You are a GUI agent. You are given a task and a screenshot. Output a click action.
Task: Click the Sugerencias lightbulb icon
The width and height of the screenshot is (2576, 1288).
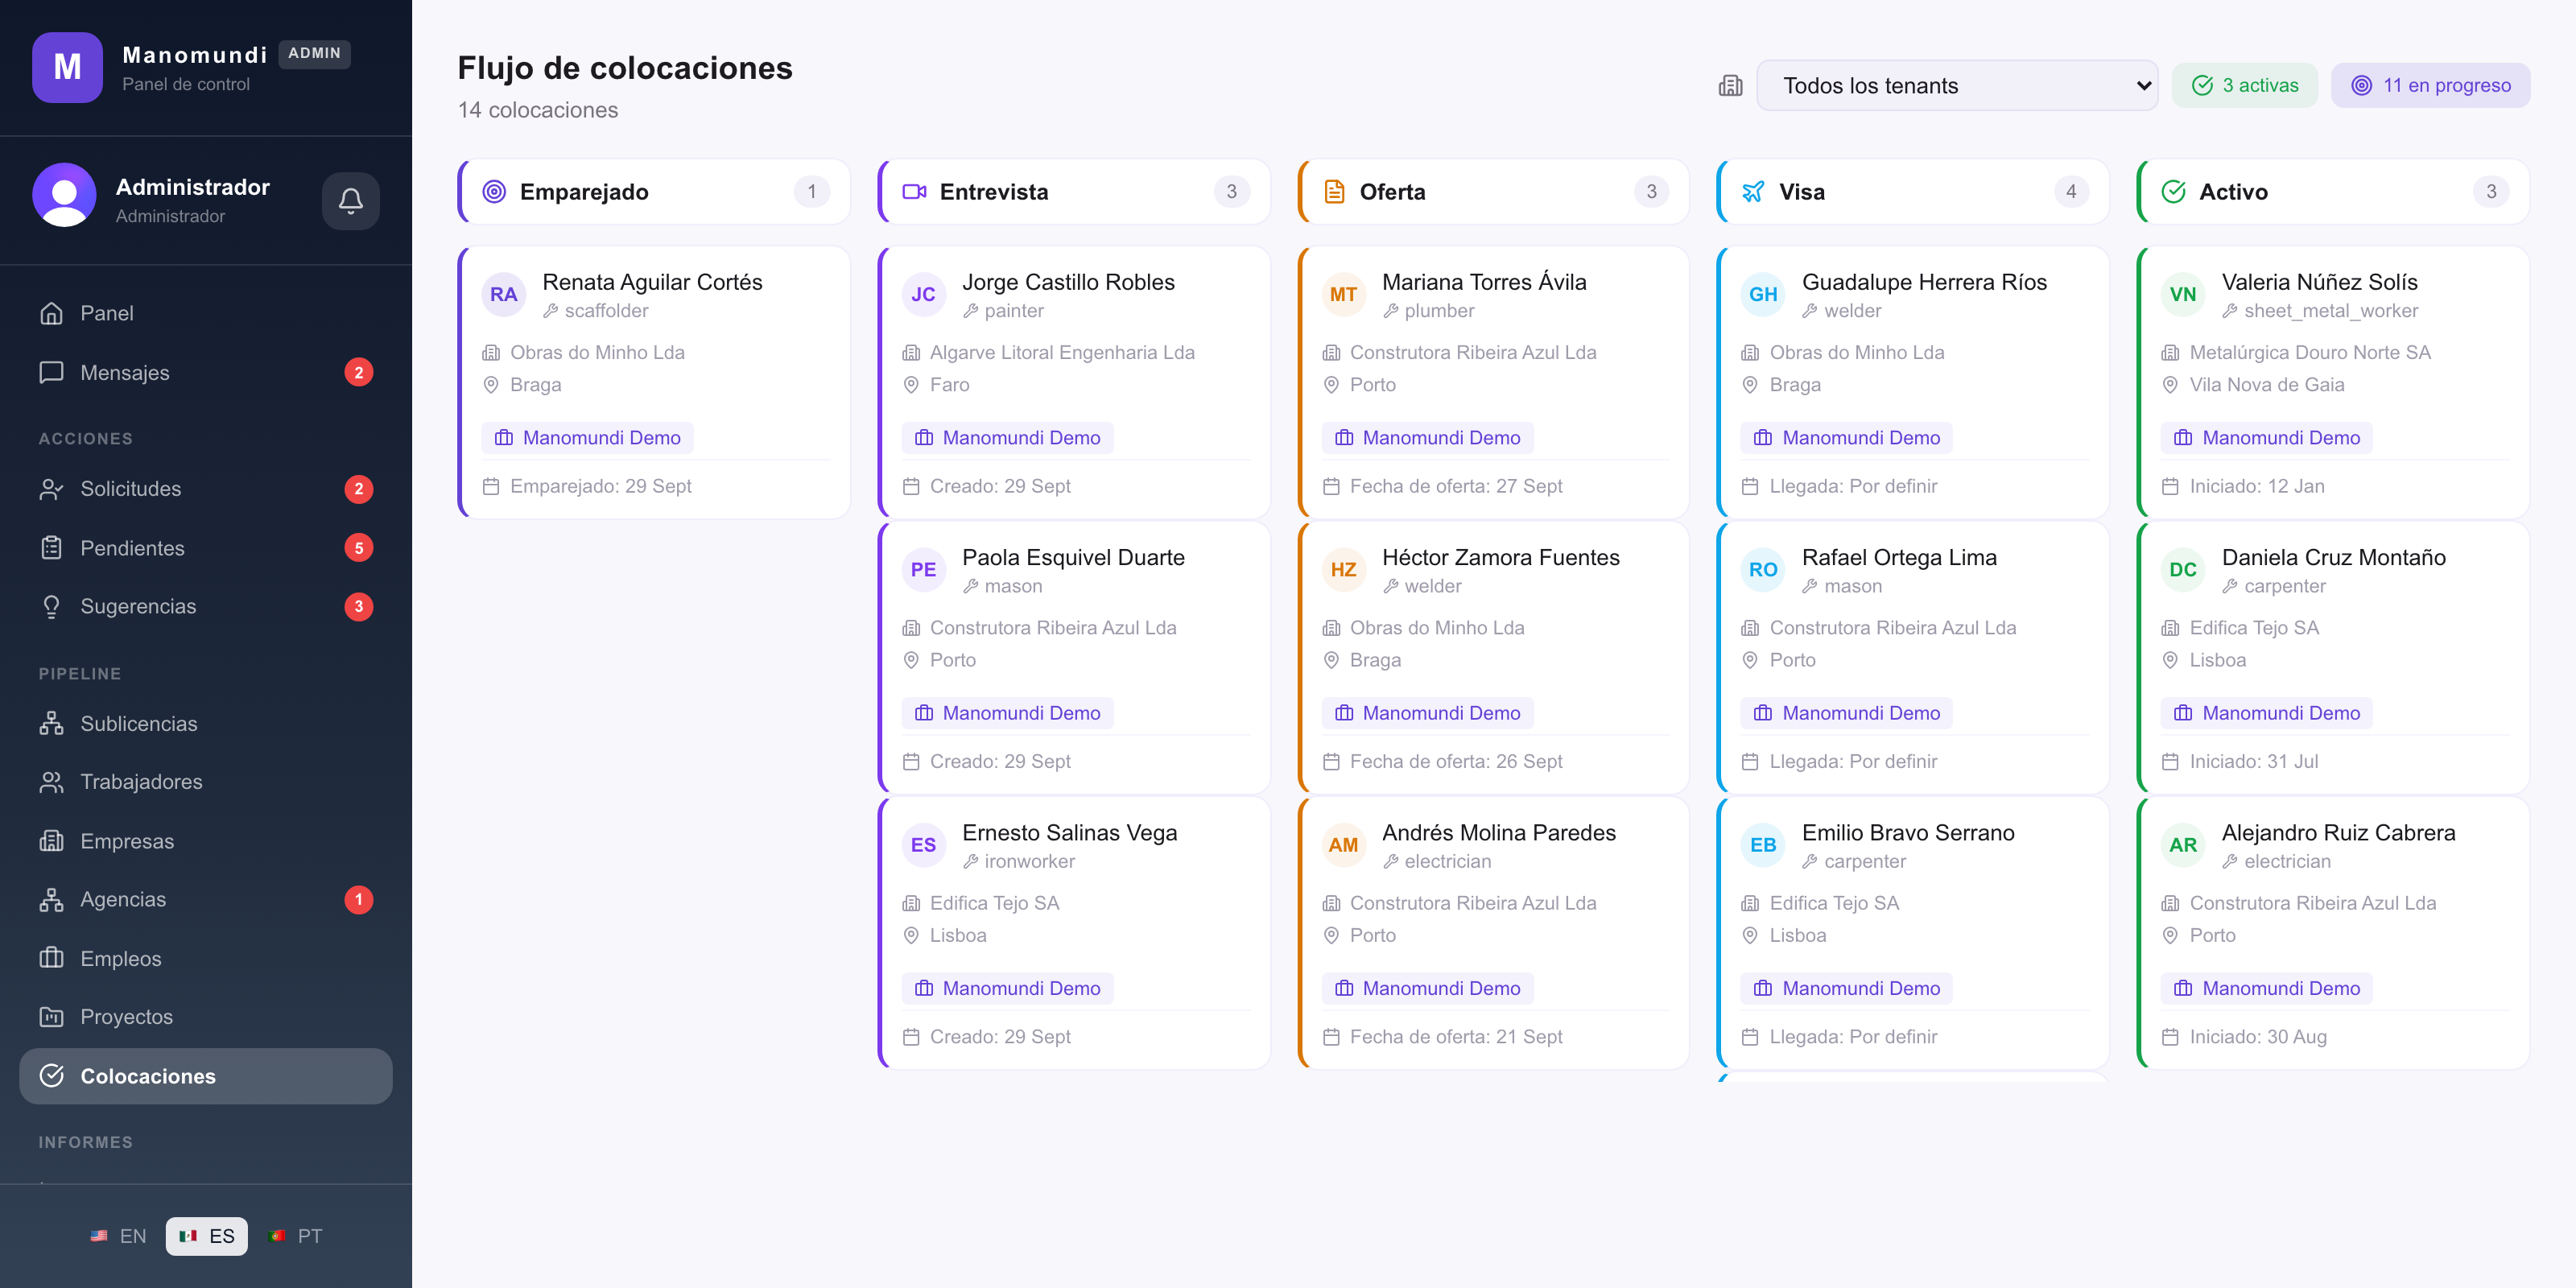(51, 606)
